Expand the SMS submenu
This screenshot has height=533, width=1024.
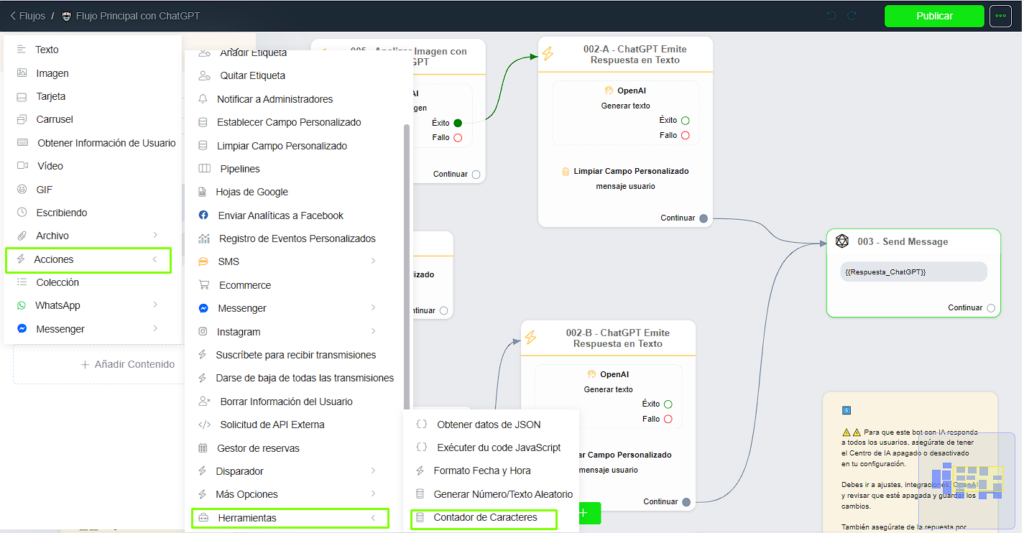click(x=373, y=262)
